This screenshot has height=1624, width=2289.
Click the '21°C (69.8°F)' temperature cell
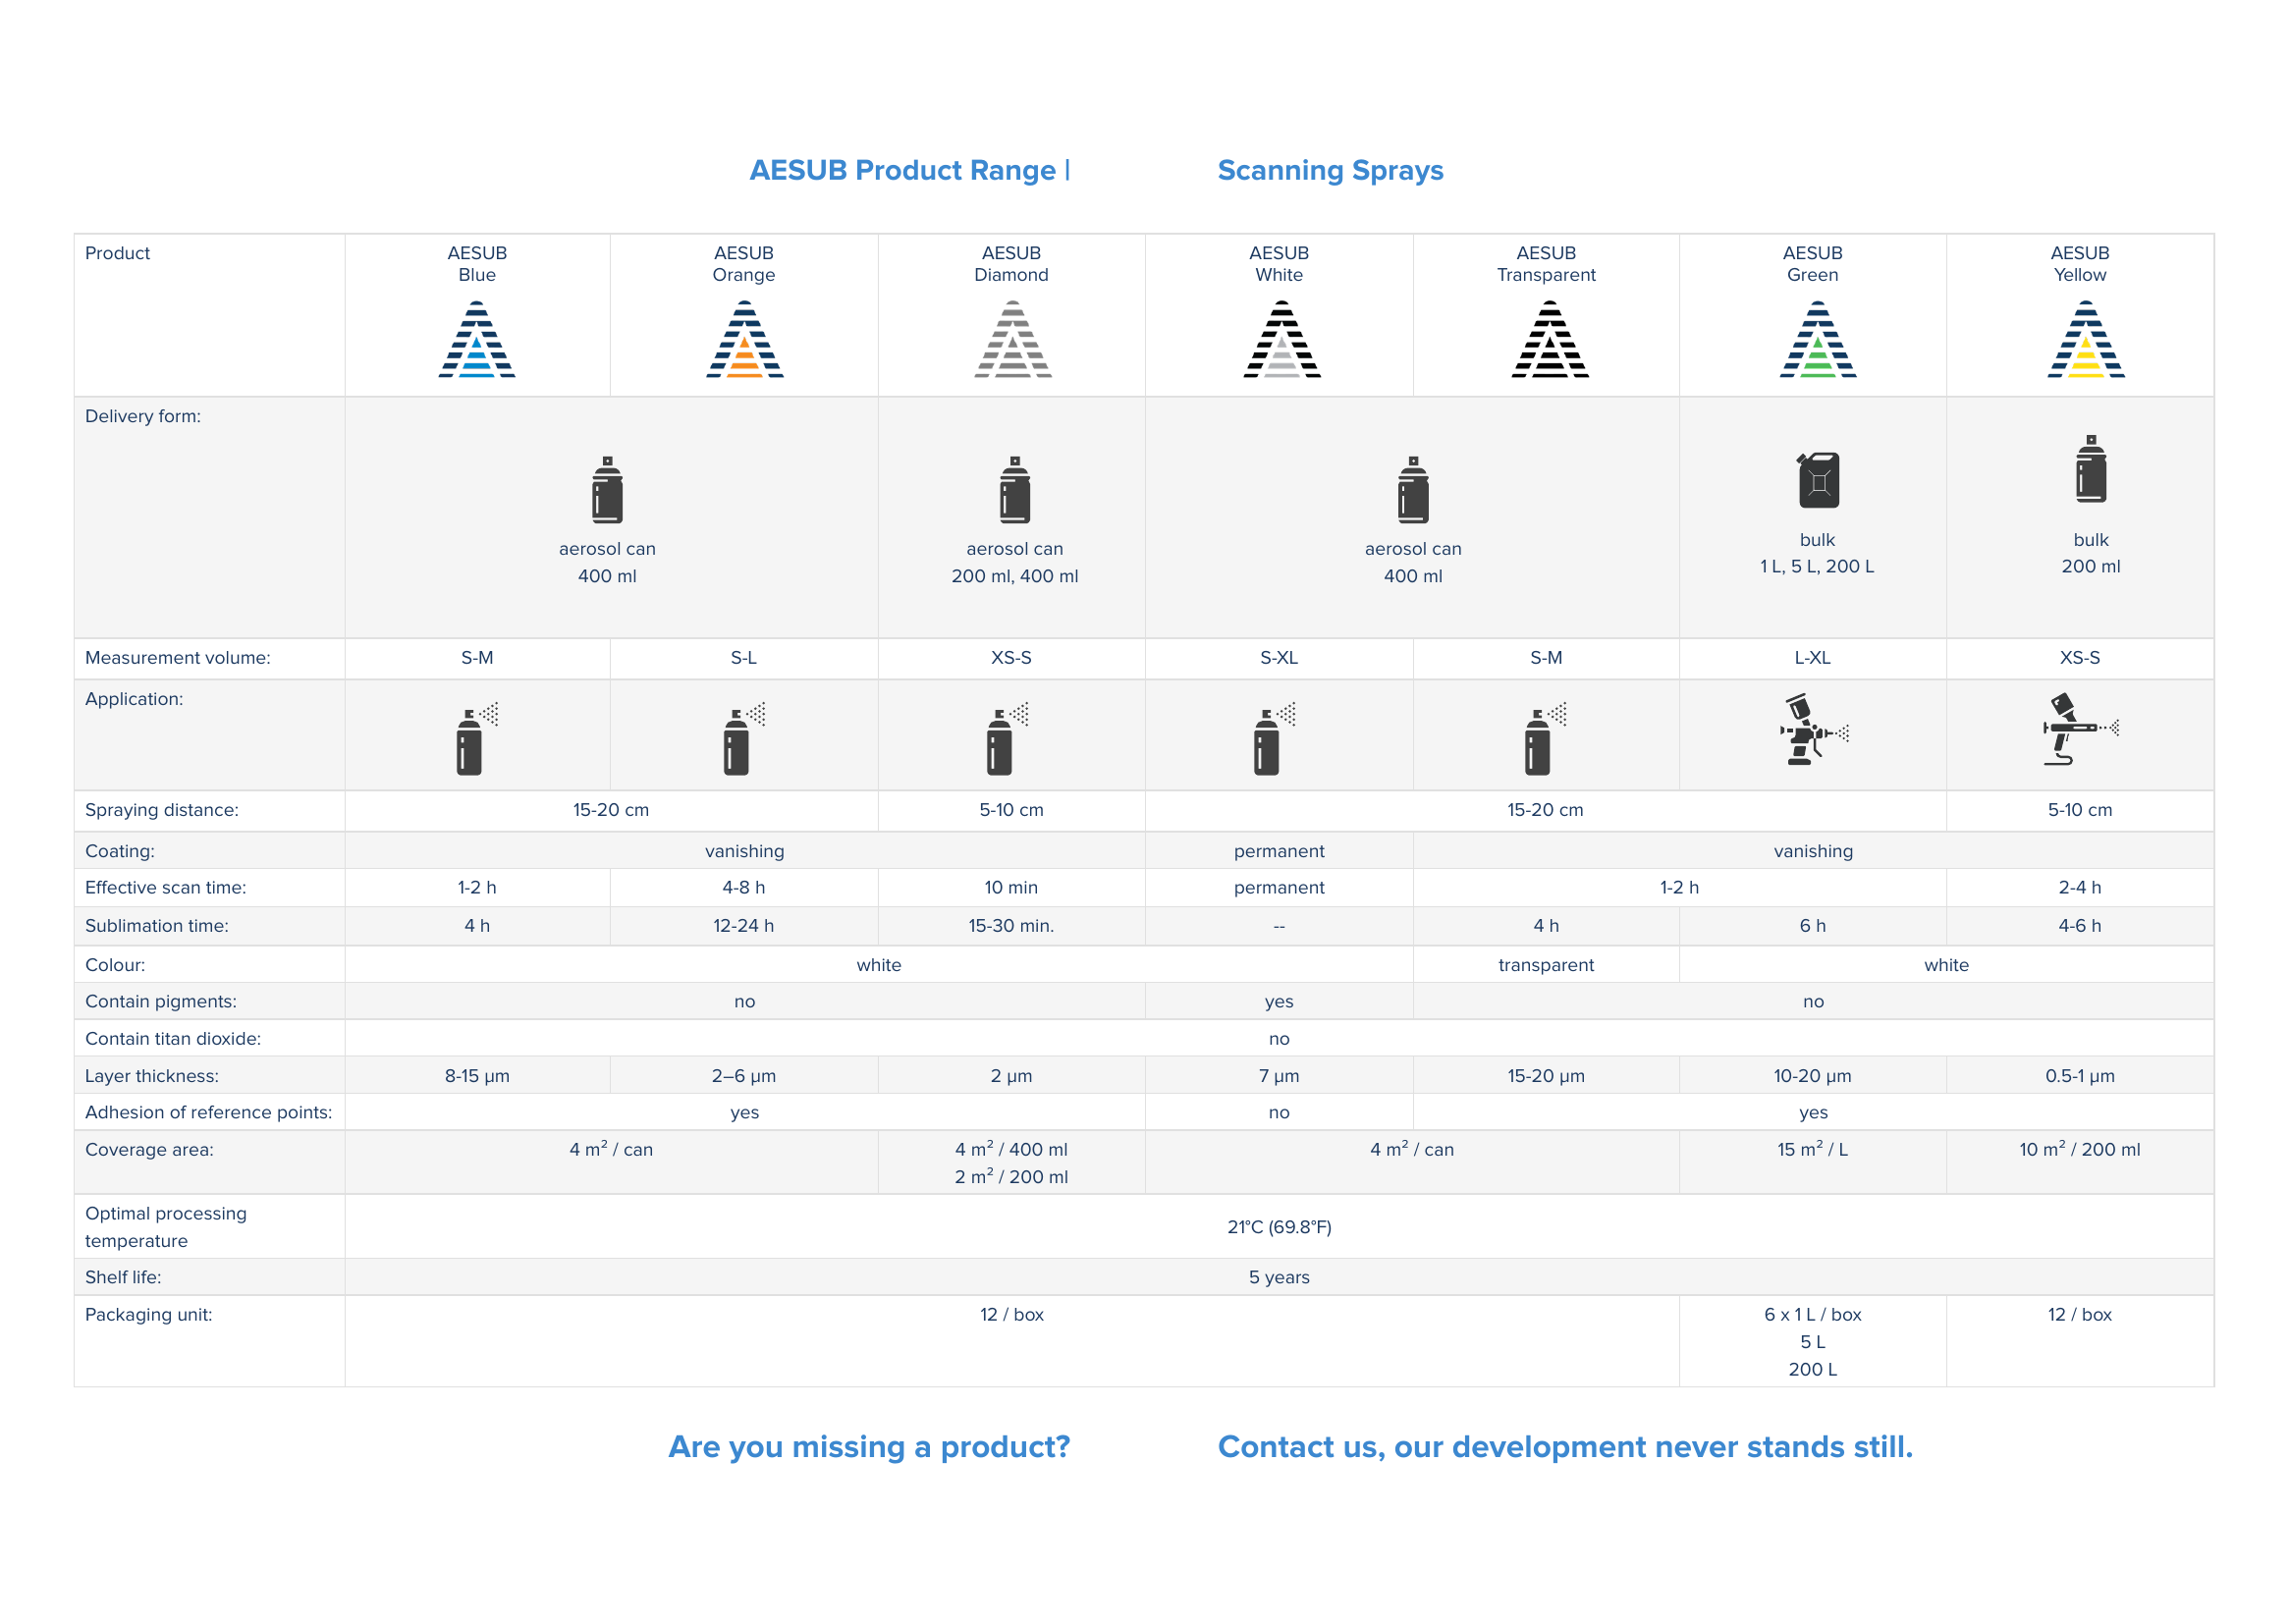click(x=1278, y=1227)
